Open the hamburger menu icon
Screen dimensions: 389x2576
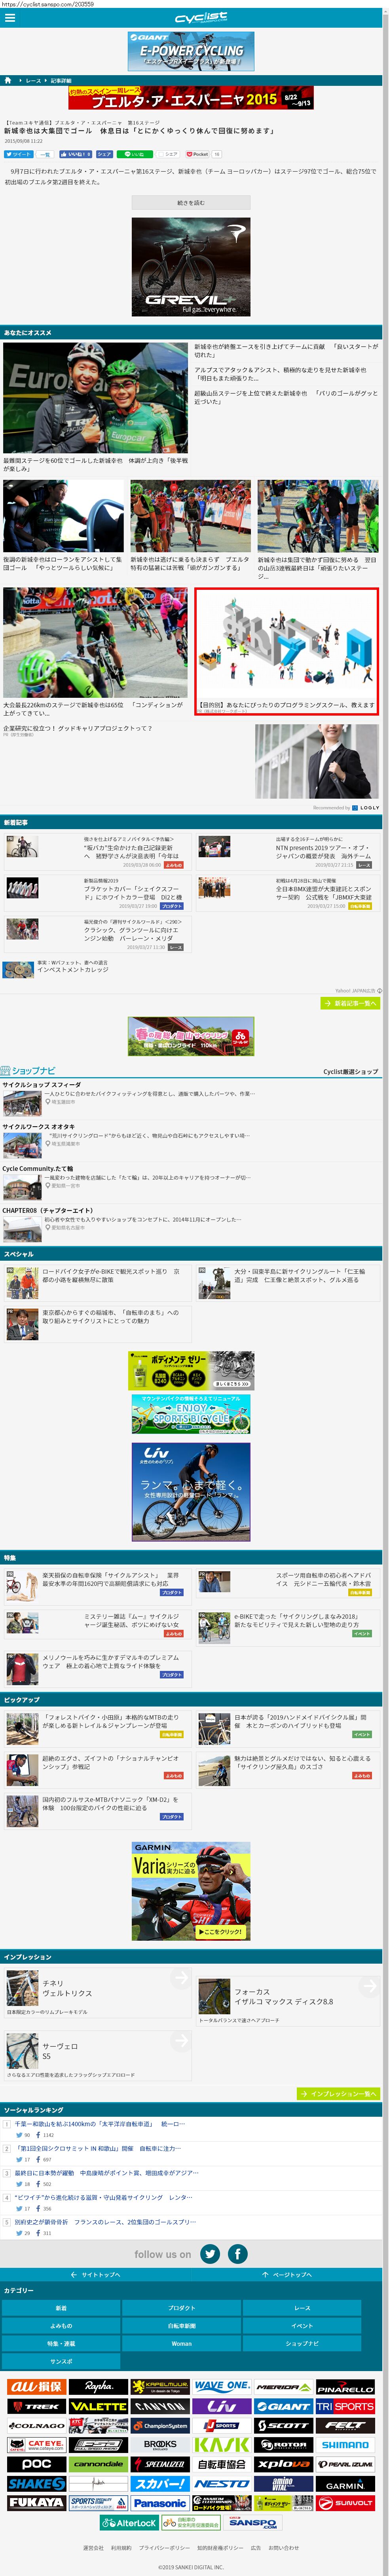click(x=9, y=18)
